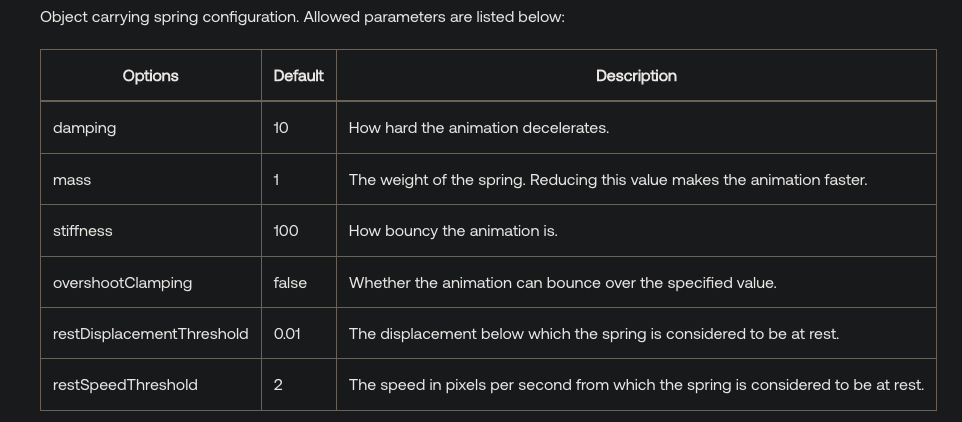Click the 'Options' column header
The width and height of the screenshot is (962, 422).
pos(150,76)
